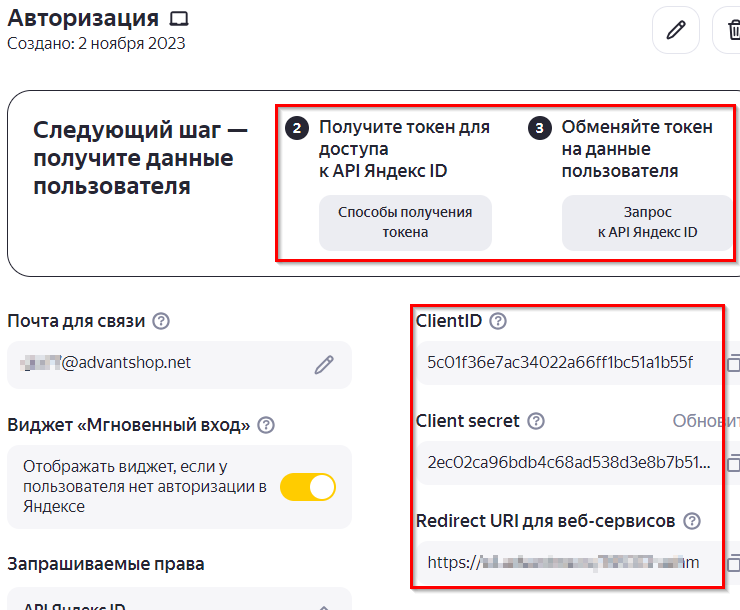Copy the Client secret value
740x610 pixels.
[733, 463]
